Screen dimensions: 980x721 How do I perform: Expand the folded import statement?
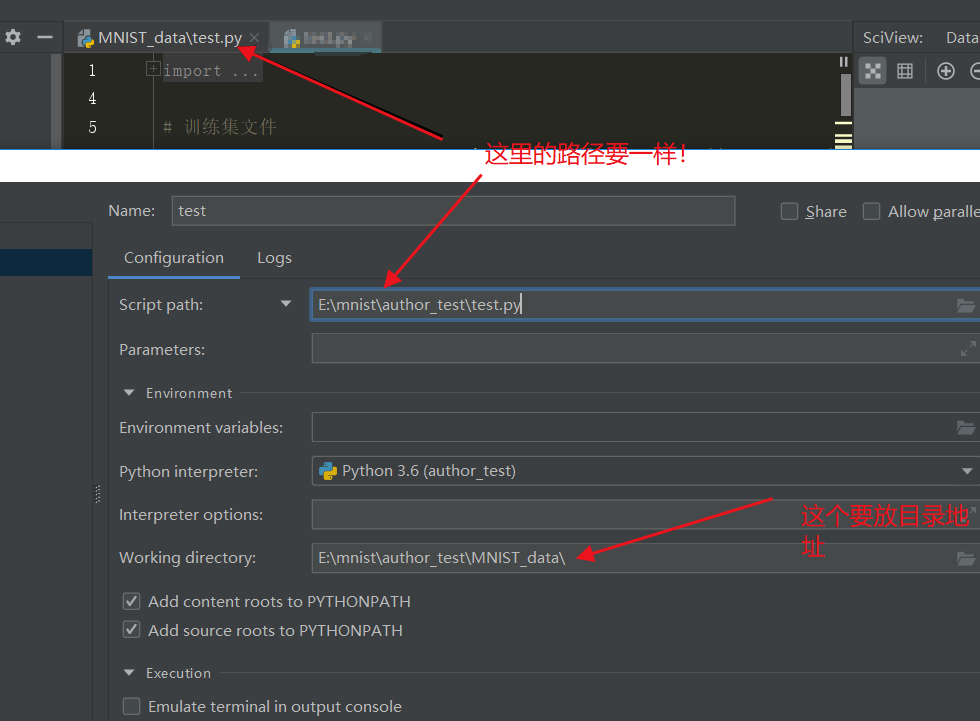coord(153,68)
